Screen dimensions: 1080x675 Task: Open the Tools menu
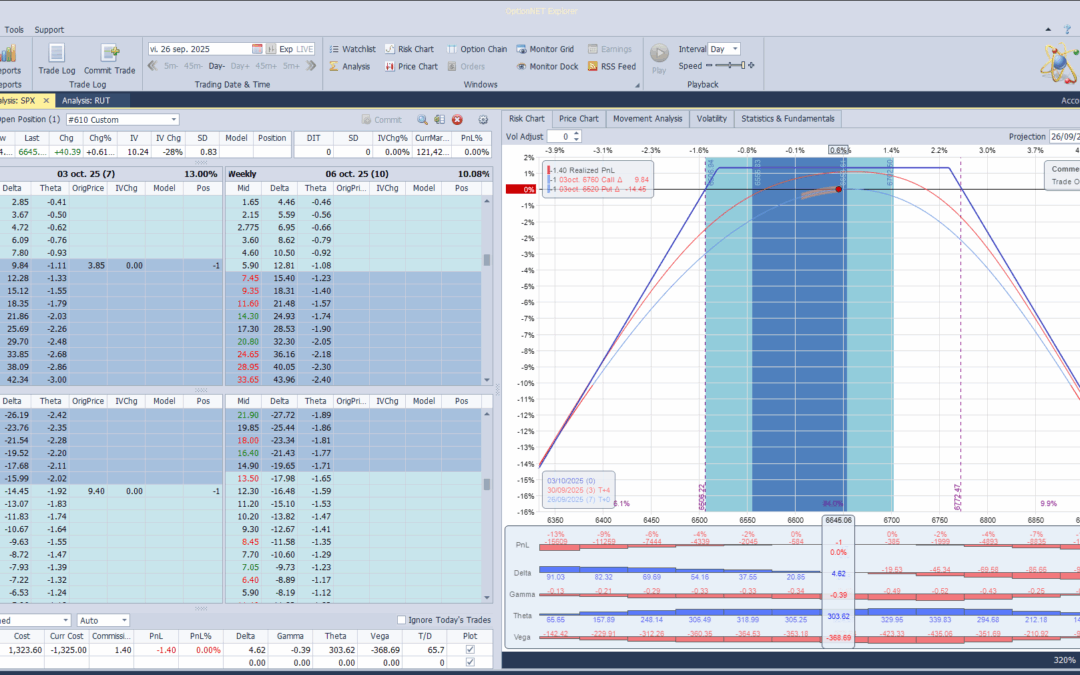(x=14, y=30)
